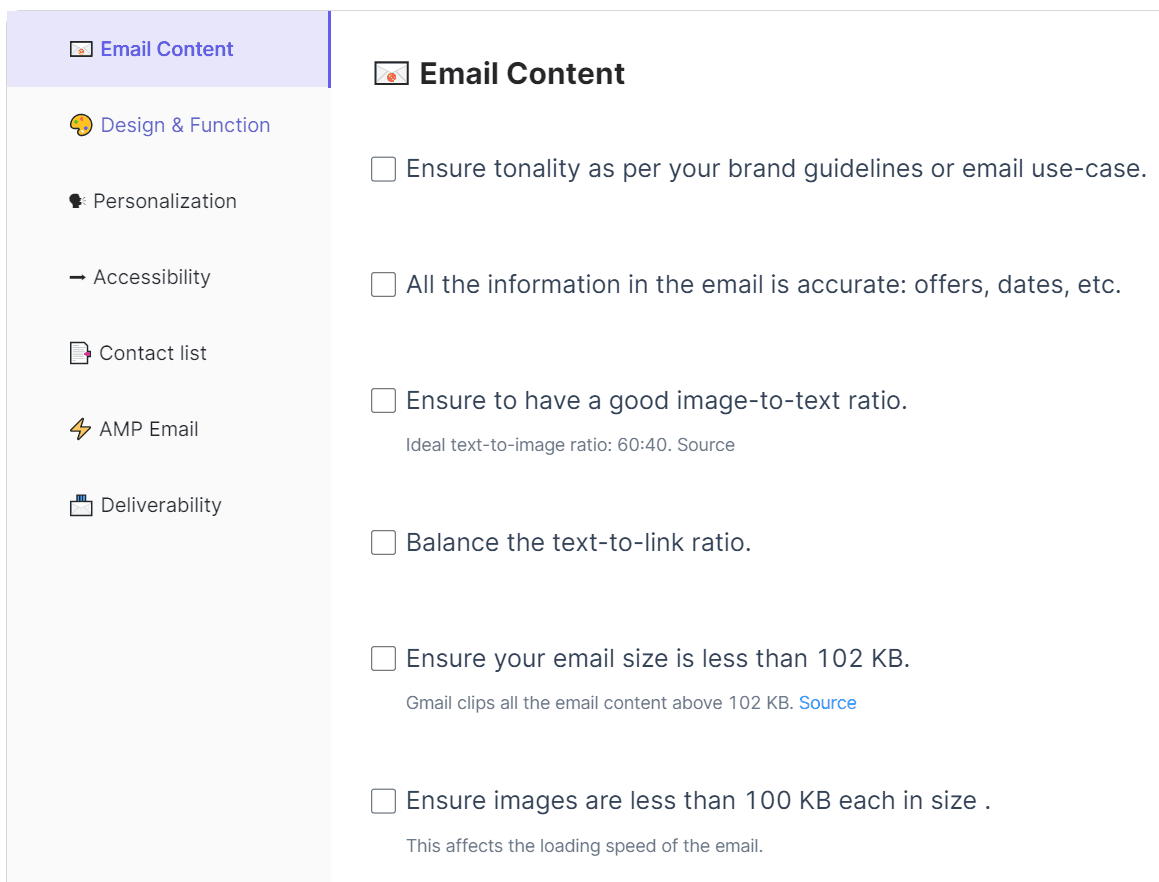Select the Deliverability sidebar item

pyautogui.click(x=161, y=505)
